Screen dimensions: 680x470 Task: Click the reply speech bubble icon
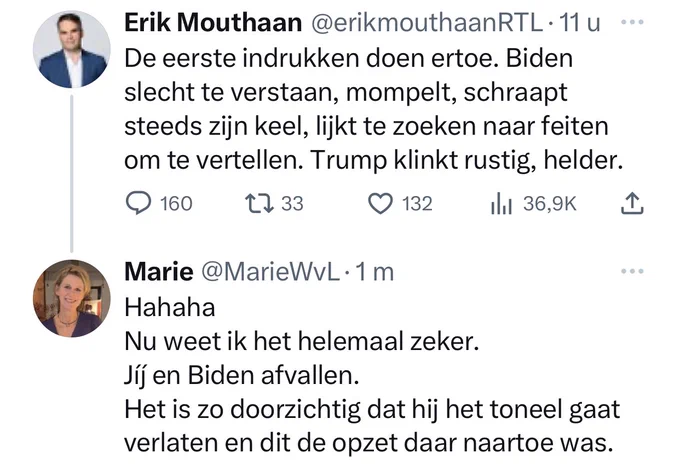click(138, 203)
